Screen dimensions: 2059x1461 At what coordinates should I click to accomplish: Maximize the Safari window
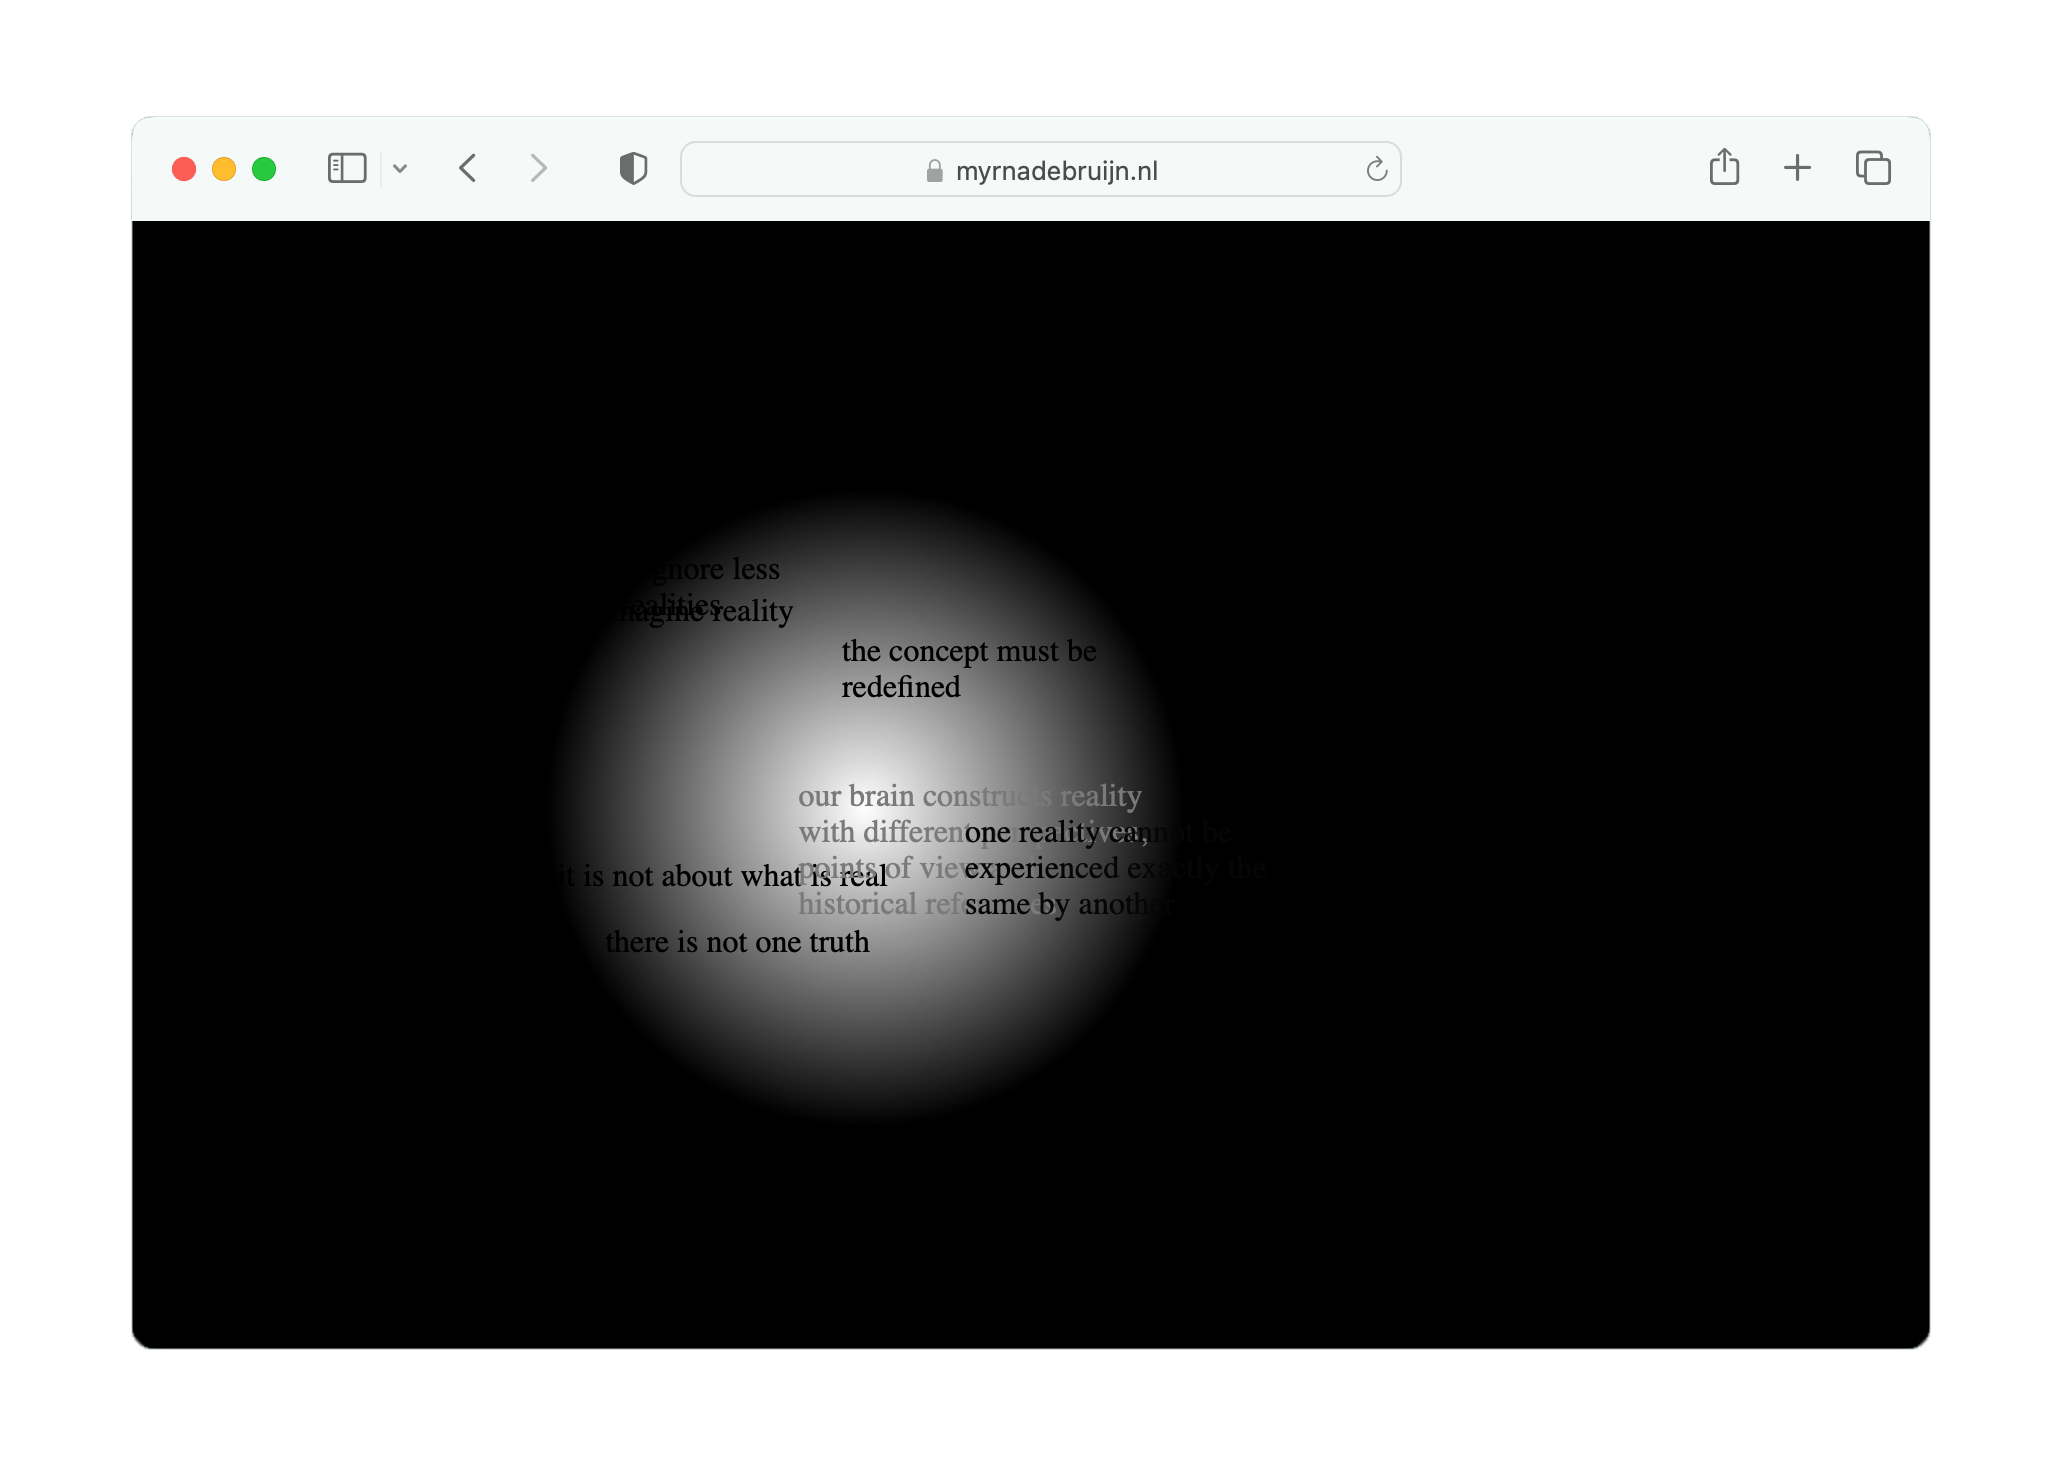point(264,169)
